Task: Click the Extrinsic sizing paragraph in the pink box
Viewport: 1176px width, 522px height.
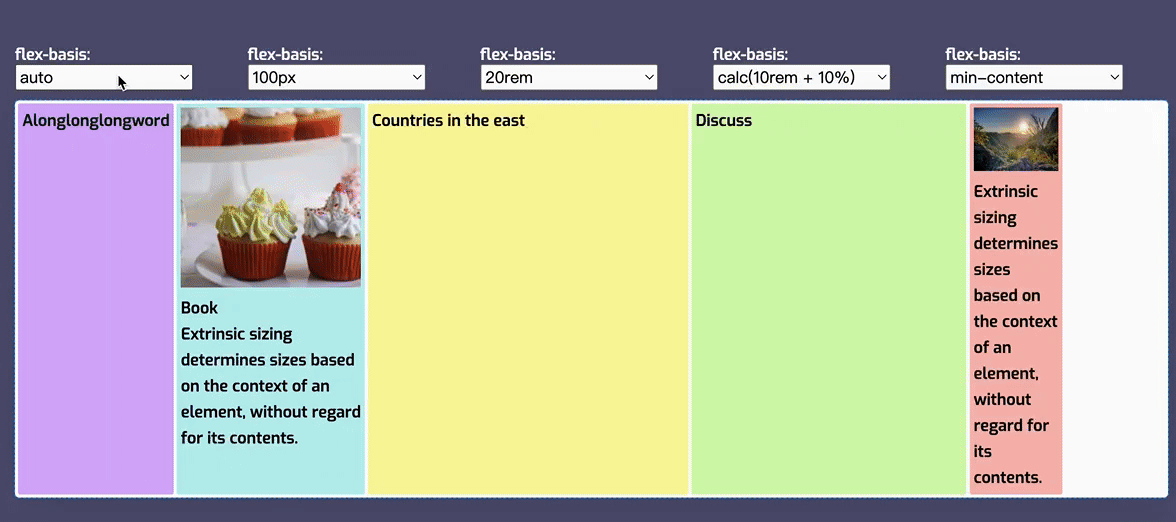Action: (x=1015, y=334)
